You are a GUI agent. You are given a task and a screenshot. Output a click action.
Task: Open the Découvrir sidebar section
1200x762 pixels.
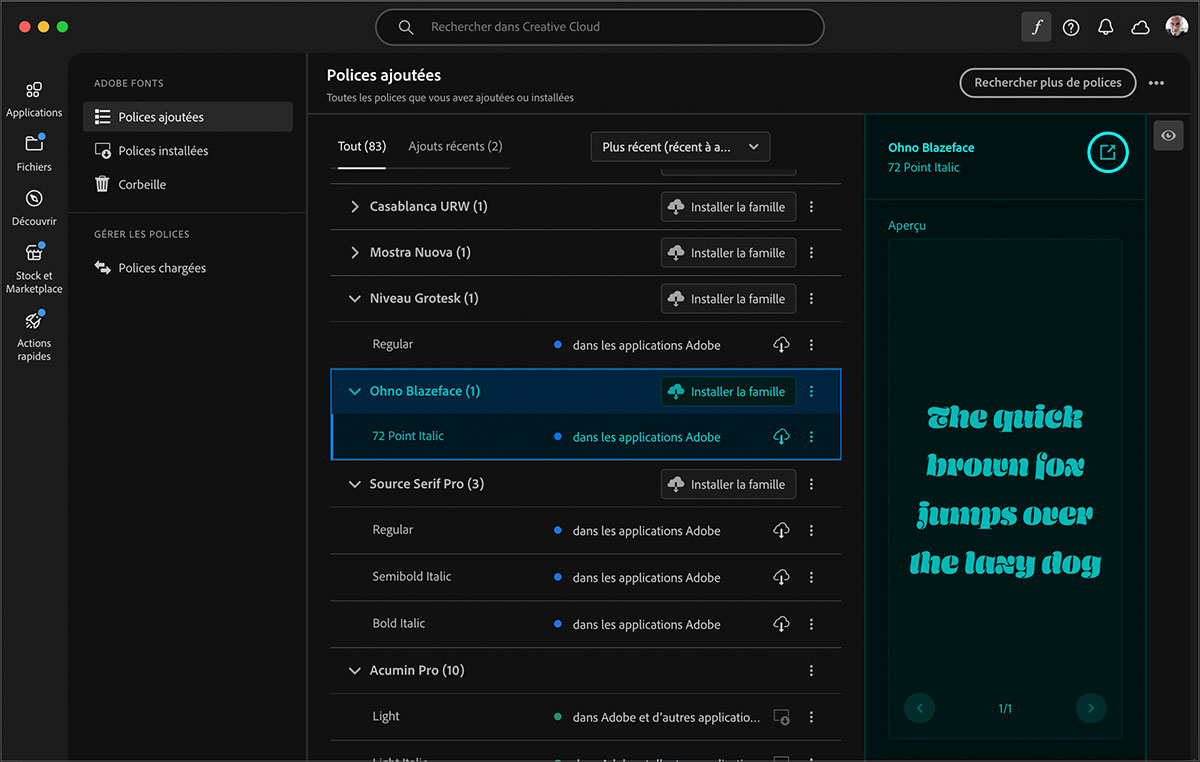click(34, 209)
